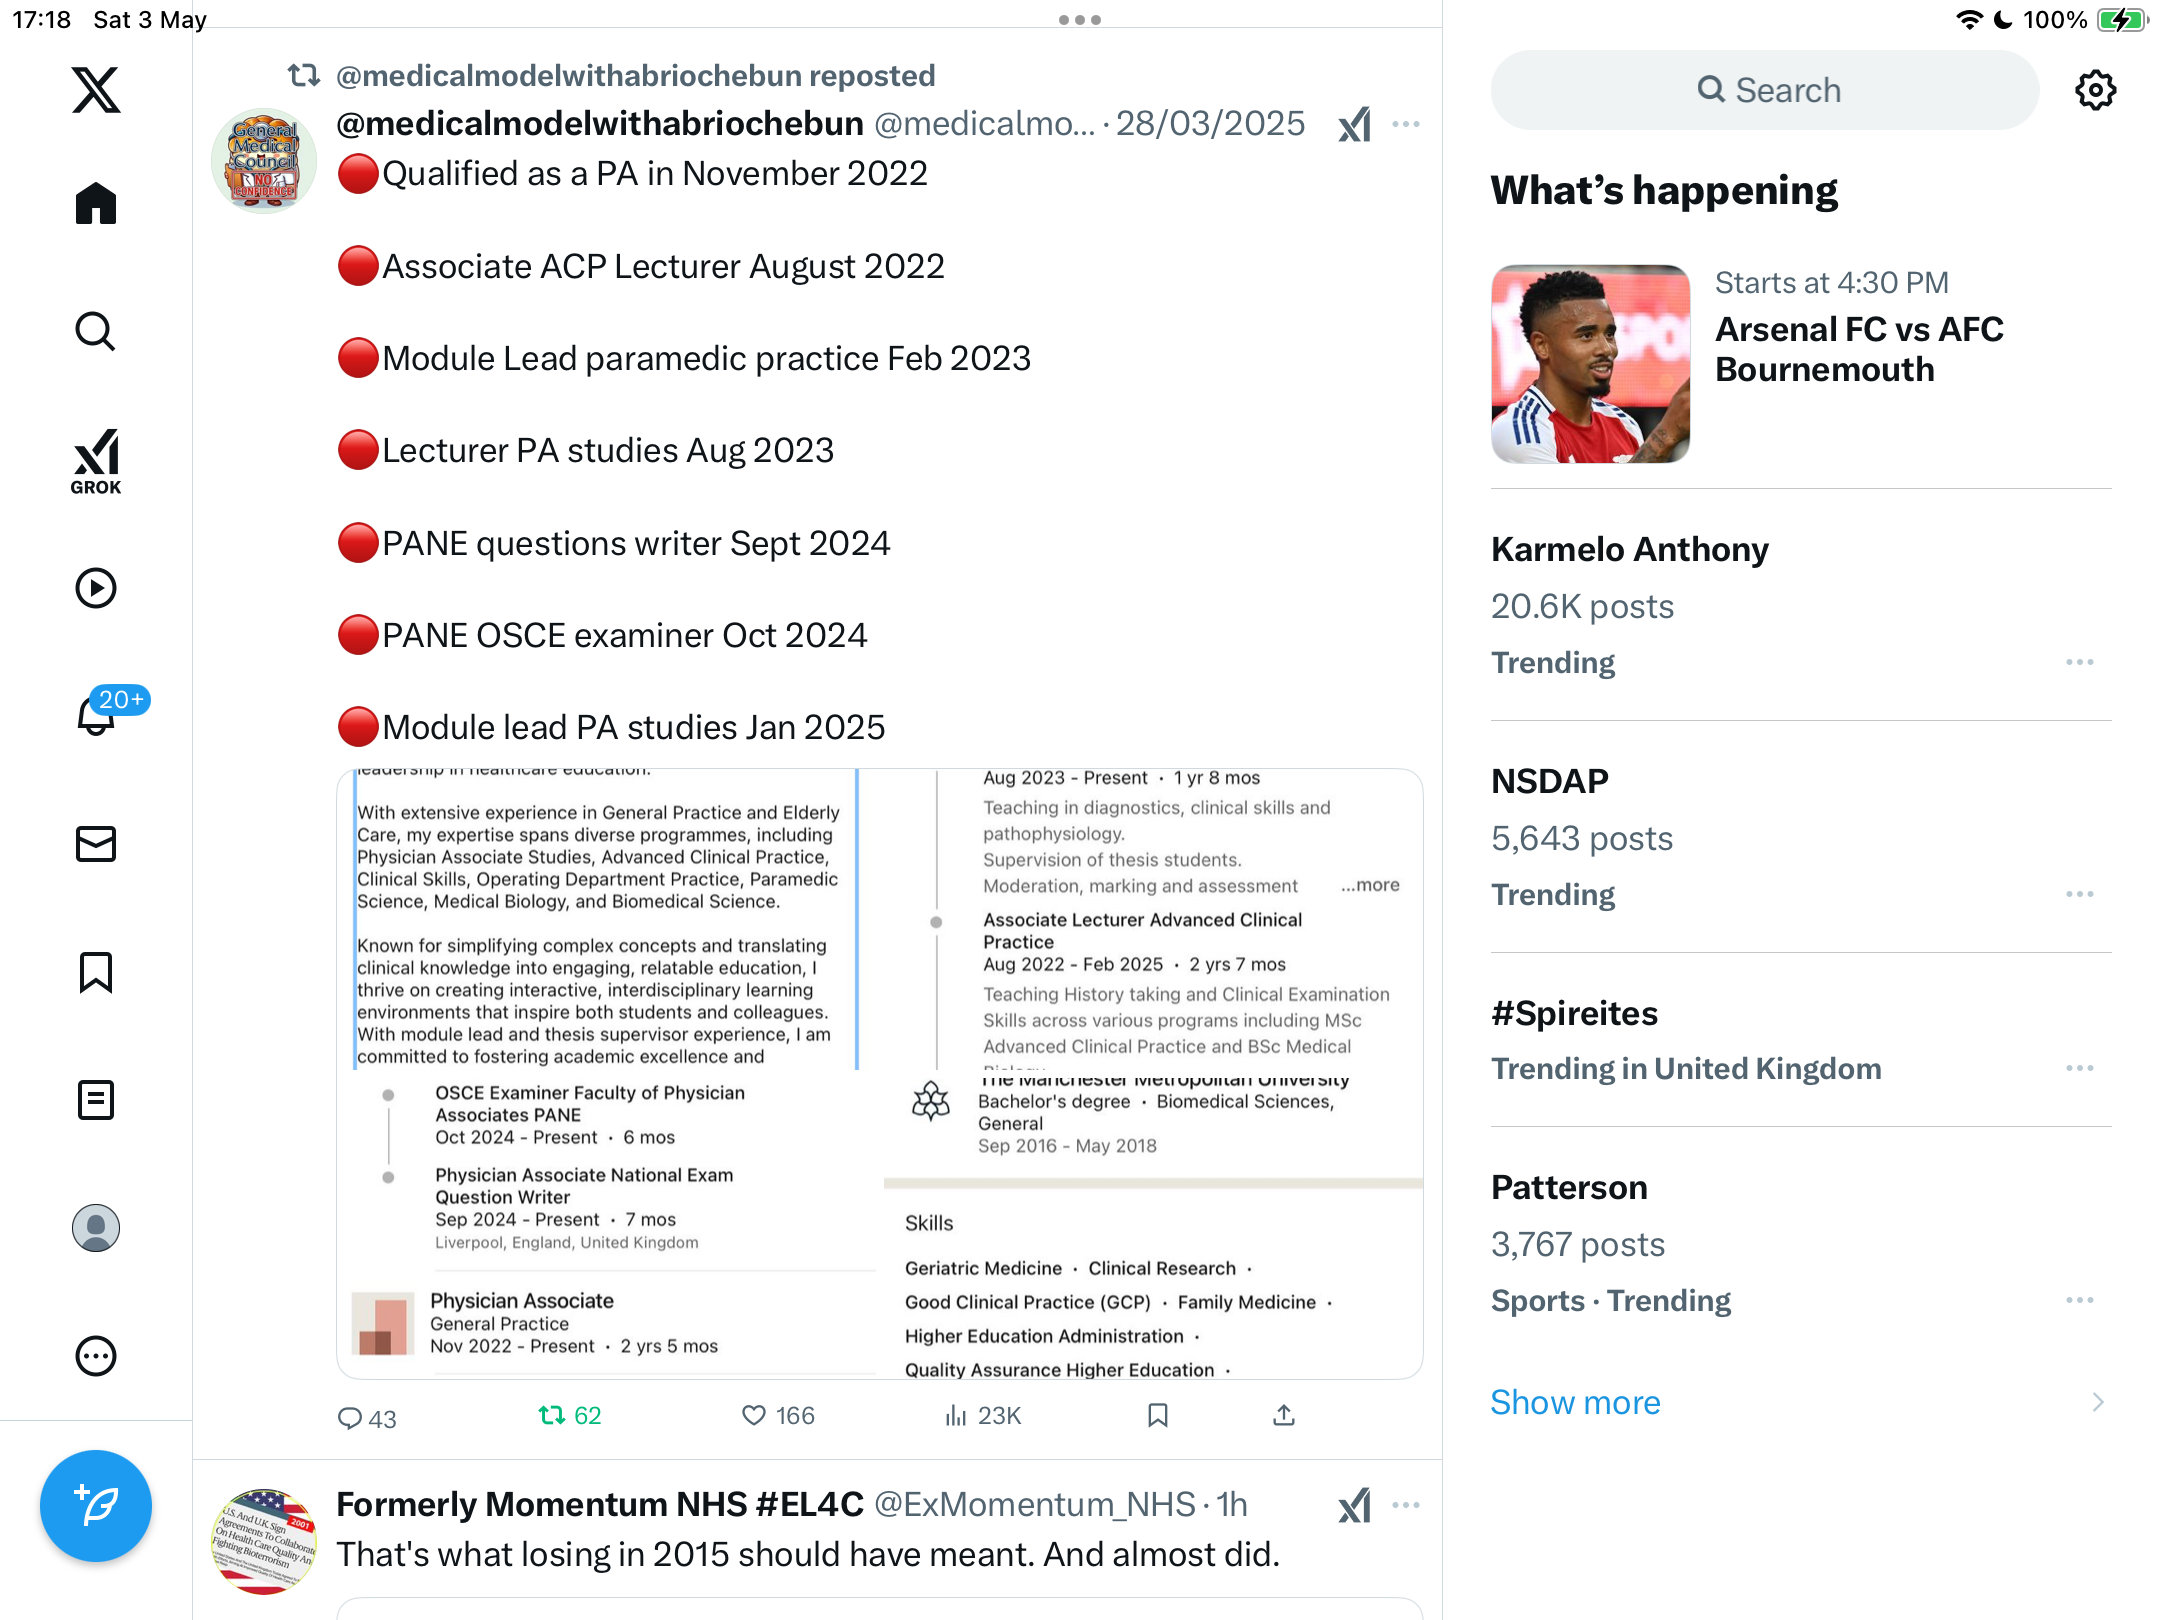Image resolution: width=2160 pixels, height=1620 pixels.
Task: Open more options on medicalmodelwithabriochebun post
Action: click(1406, 124)
